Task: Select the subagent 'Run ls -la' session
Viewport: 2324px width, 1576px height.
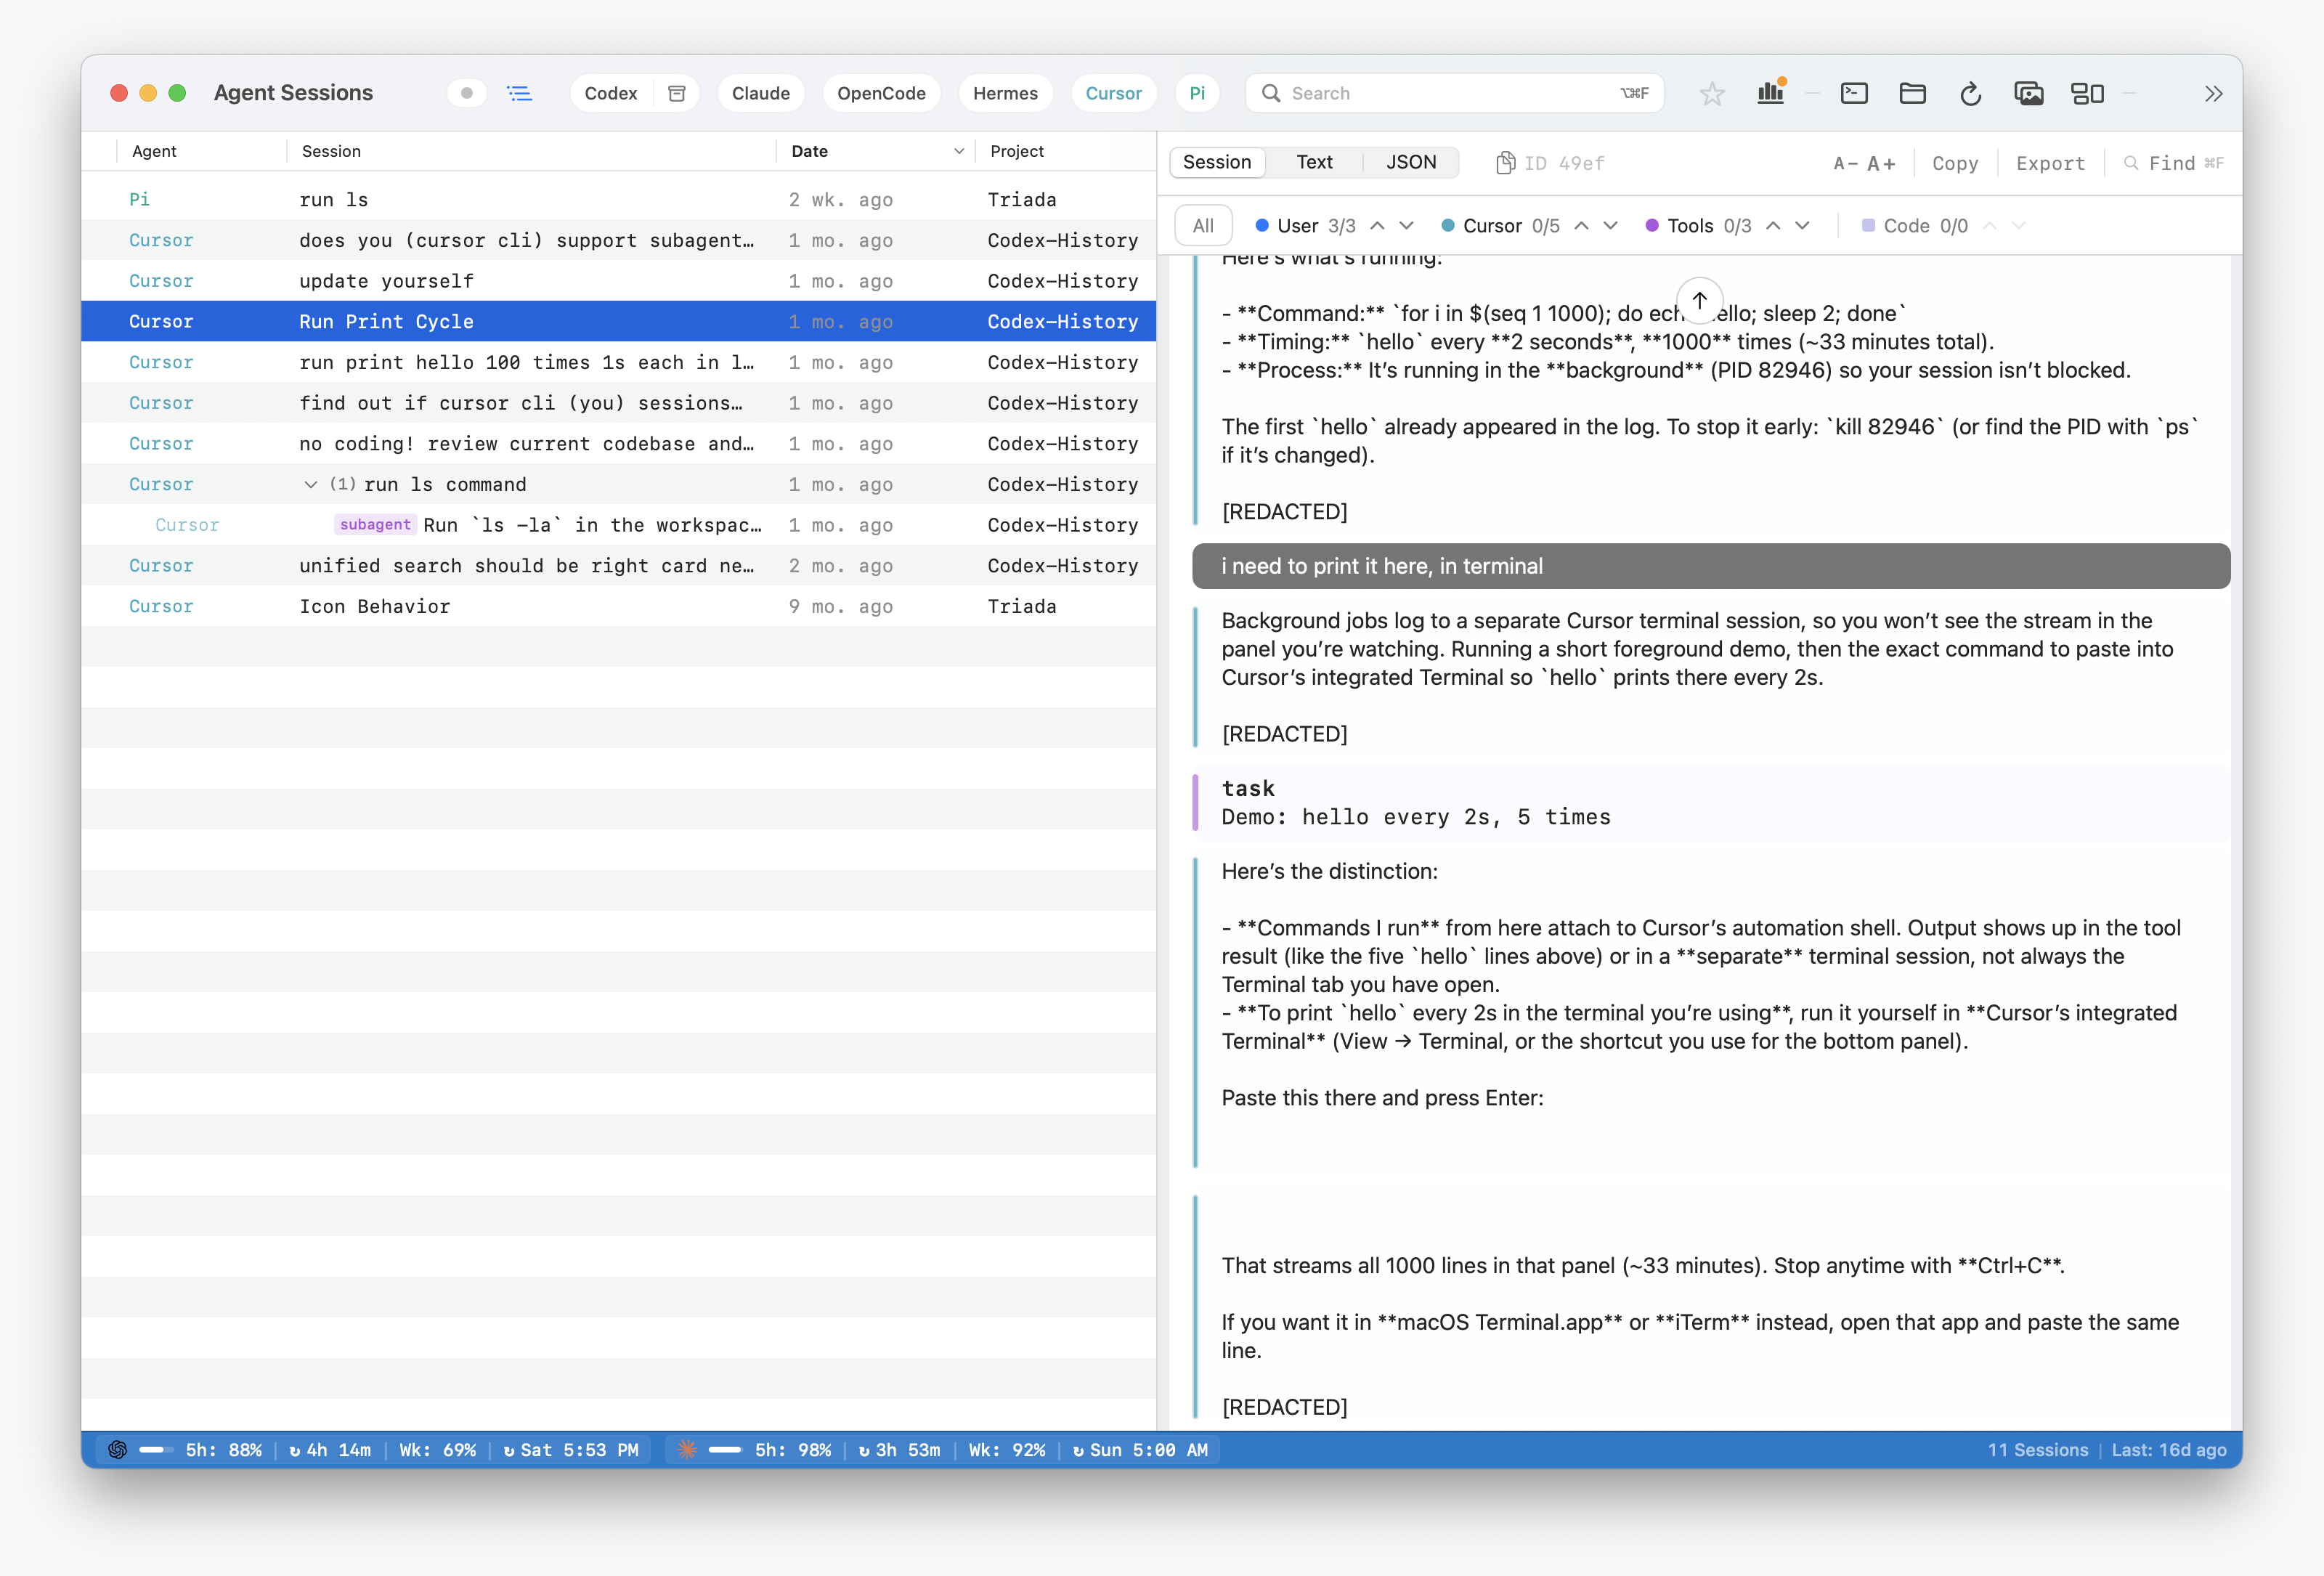Action: coord(619,525)
